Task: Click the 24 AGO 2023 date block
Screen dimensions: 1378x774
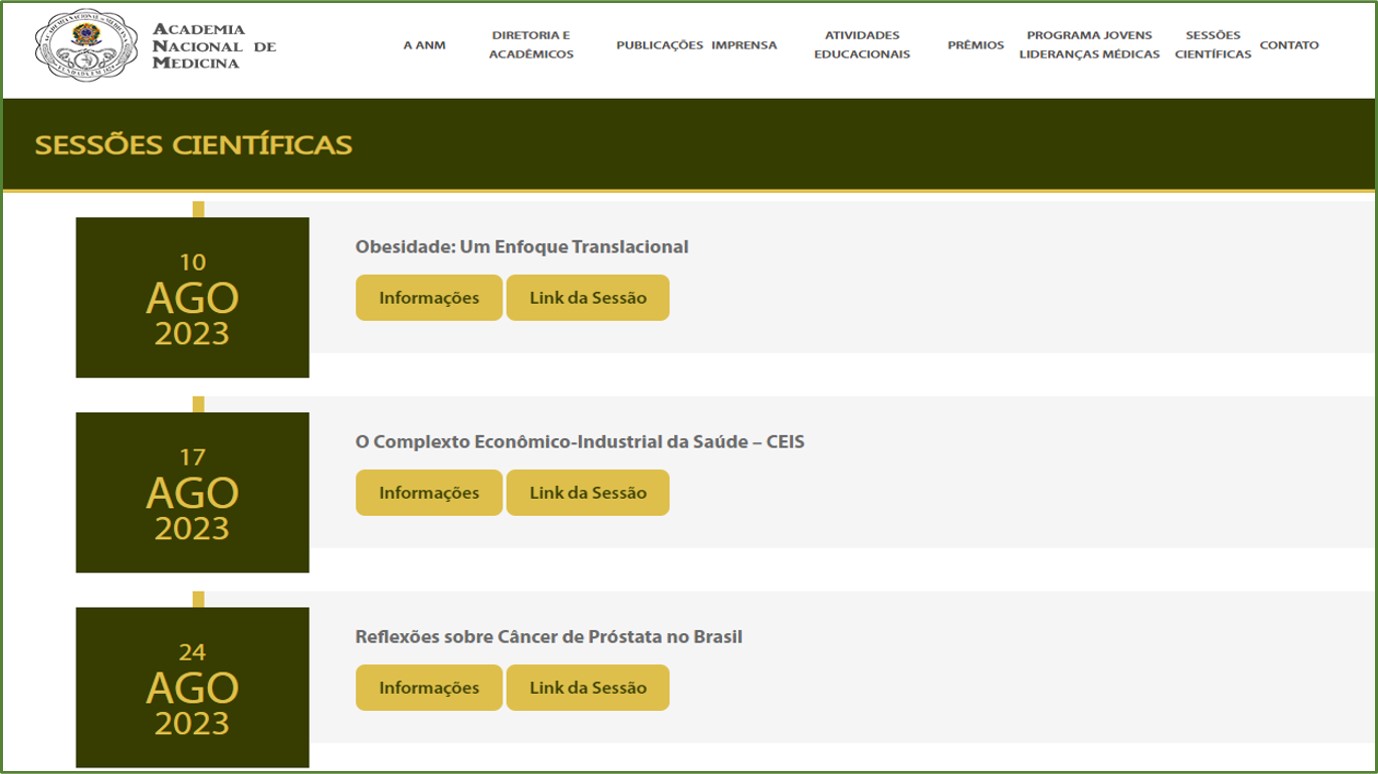Action: [x=192, y=688]
